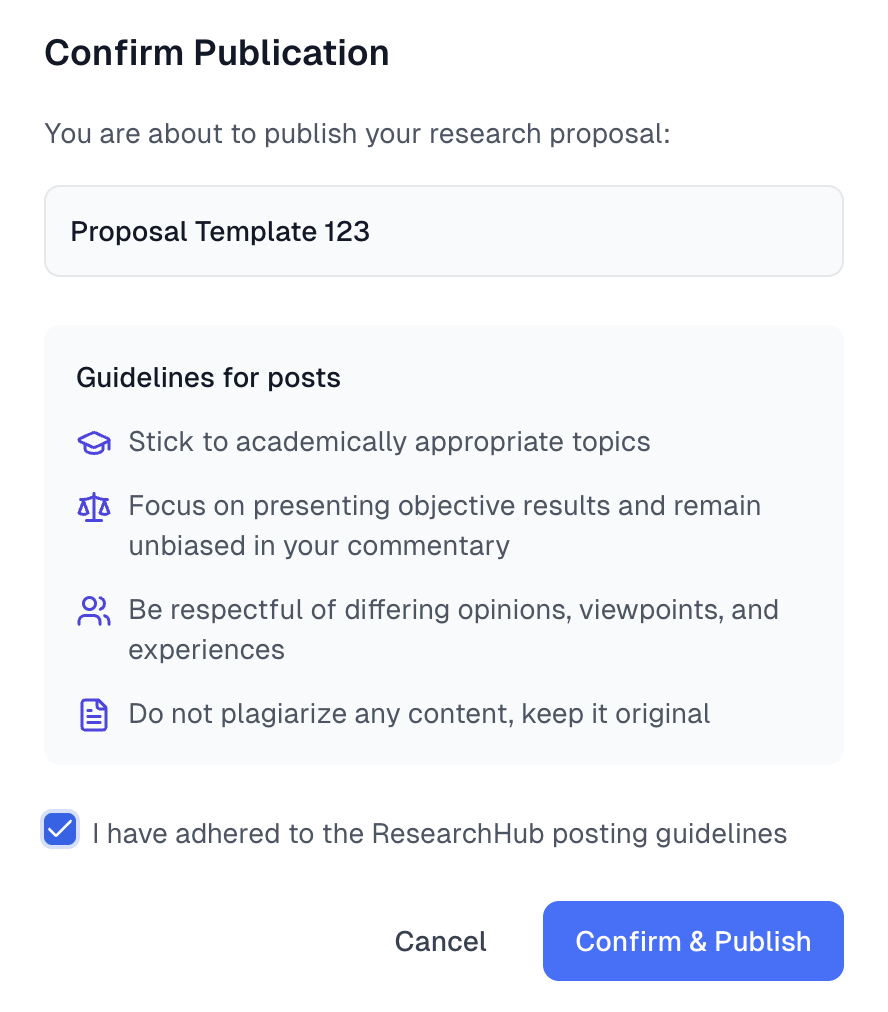Click the word "experiences" in the guidelines
888x1012 pixels.
click(206, 650)
